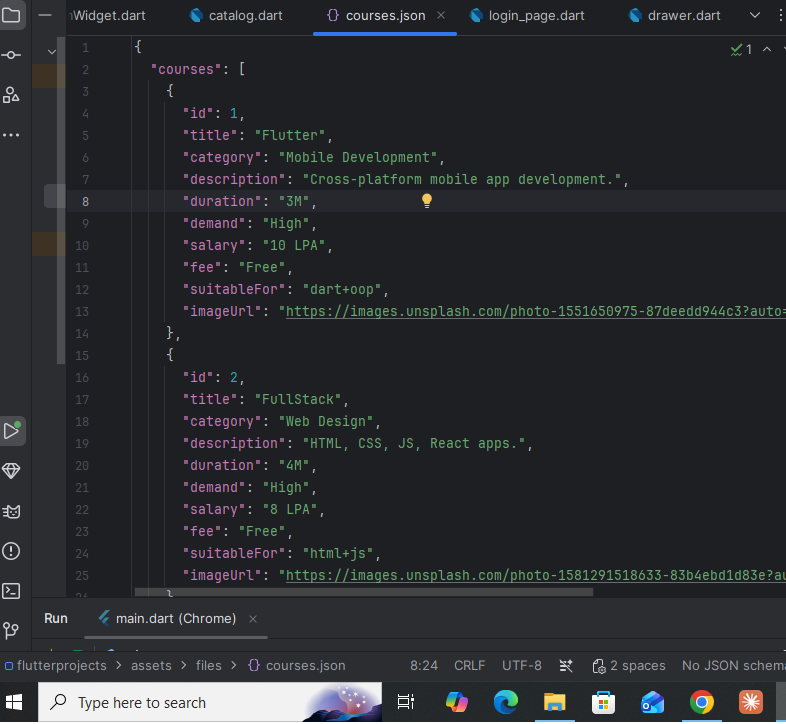786x724 pixels.
Task: Click the "dart+oop" suitableFor value
Action: click(x=342, y=289)
